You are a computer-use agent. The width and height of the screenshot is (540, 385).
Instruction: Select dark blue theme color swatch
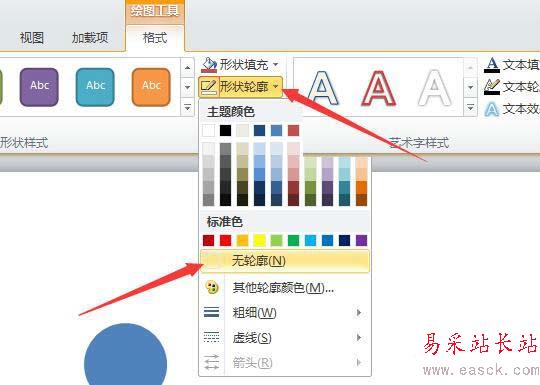[259, 131]
